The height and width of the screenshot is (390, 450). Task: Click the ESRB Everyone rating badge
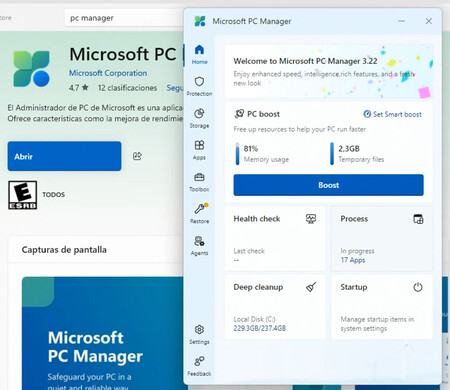tap(23, 195)
